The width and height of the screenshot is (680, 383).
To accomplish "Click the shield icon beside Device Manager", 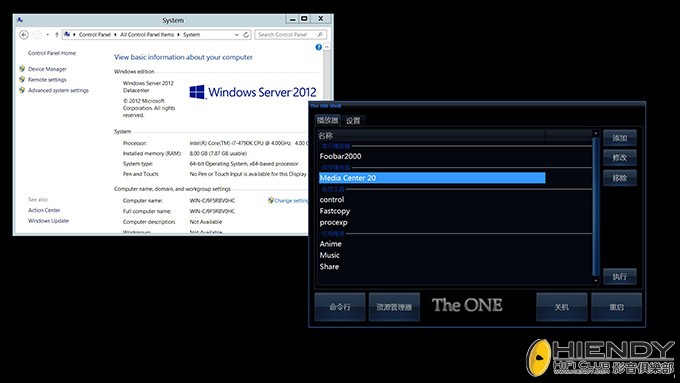I will [22, 69].
